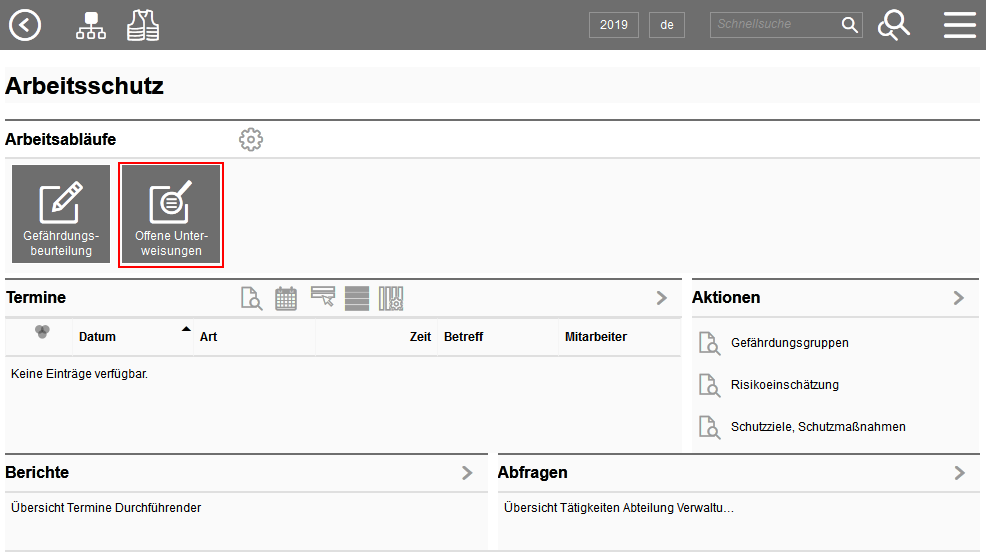986x557 pixels.
Task: Switch Termine to list rows view
Action: [x=357, y=299]
